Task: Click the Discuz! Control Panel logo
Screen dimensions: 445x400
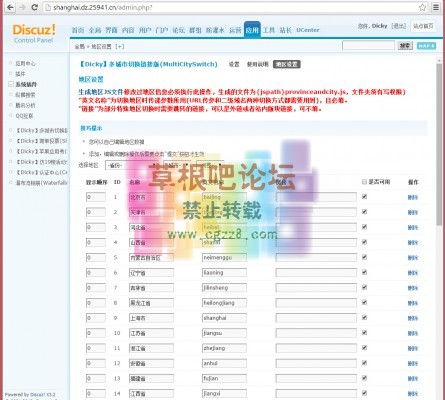Action: [x=34, y=33]
